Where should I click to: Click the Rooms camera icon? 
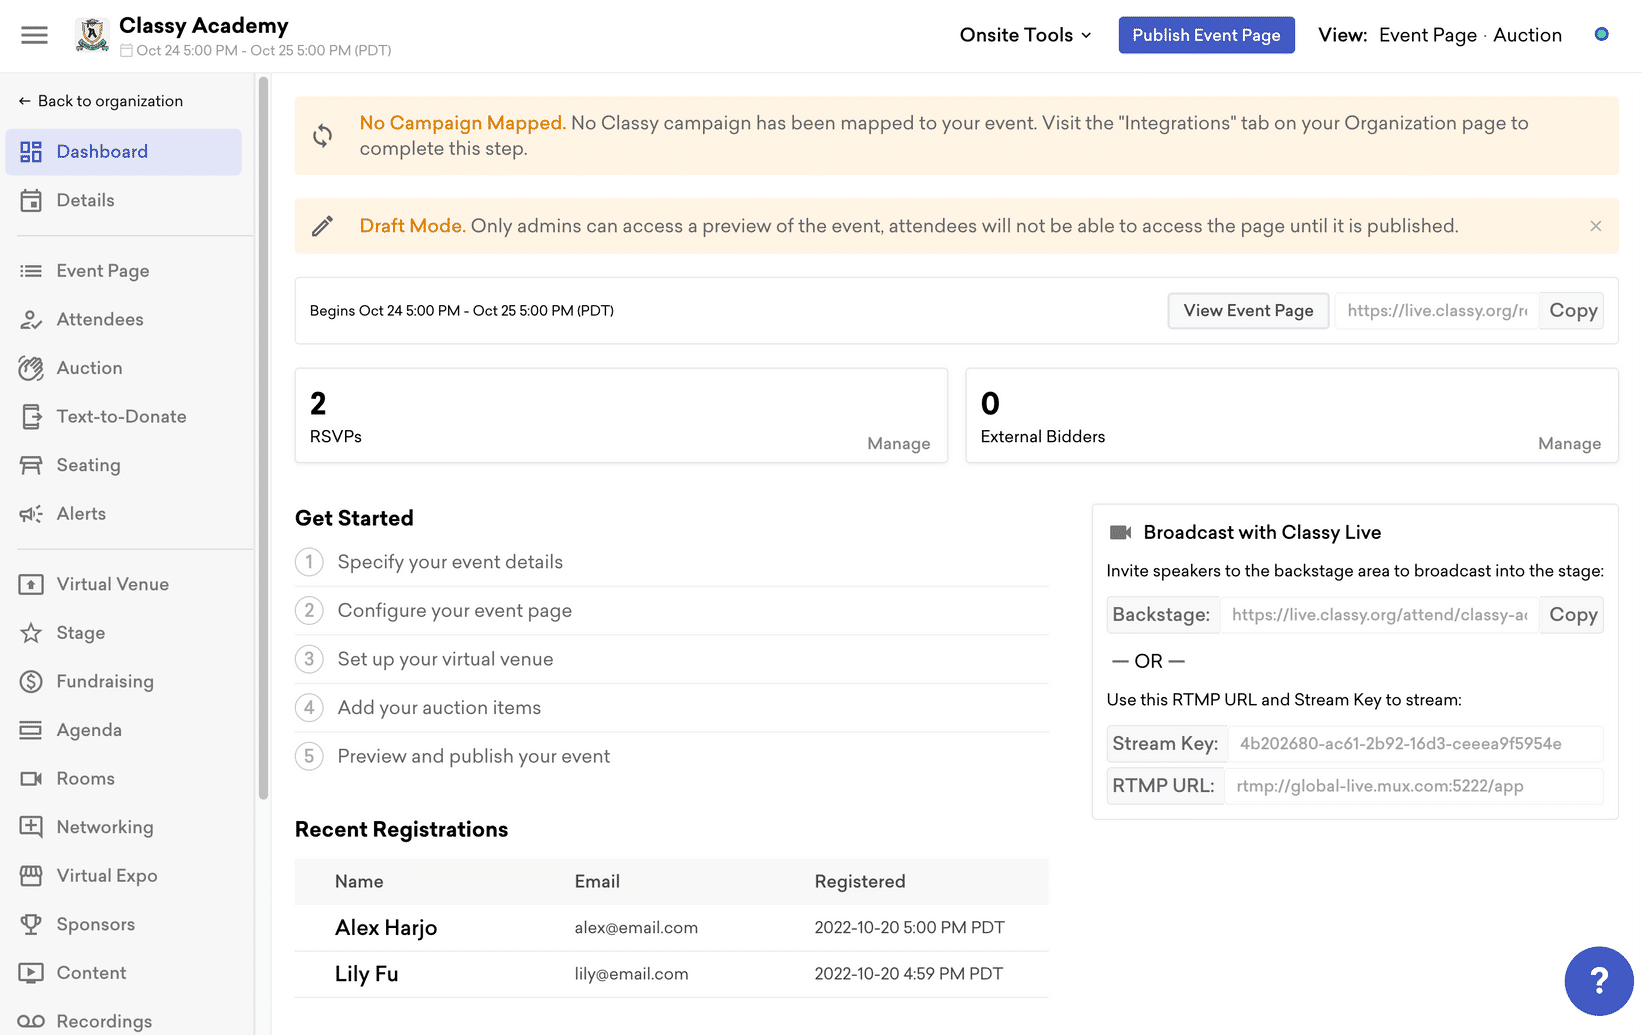[x=31, y=779]
